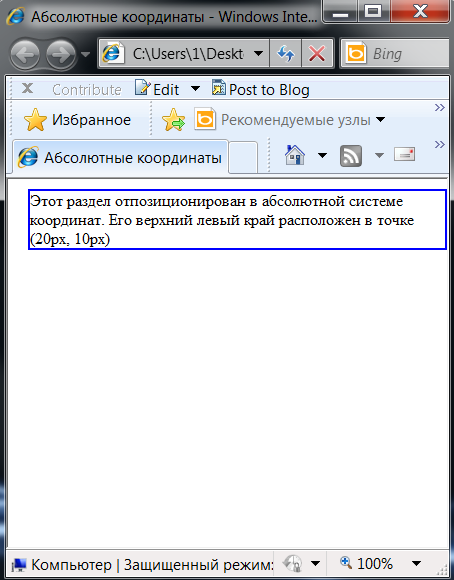Viewport: 454px width, 580px height.
Task: Click the Edit button in Contribute toolbar
Action: 157,89
